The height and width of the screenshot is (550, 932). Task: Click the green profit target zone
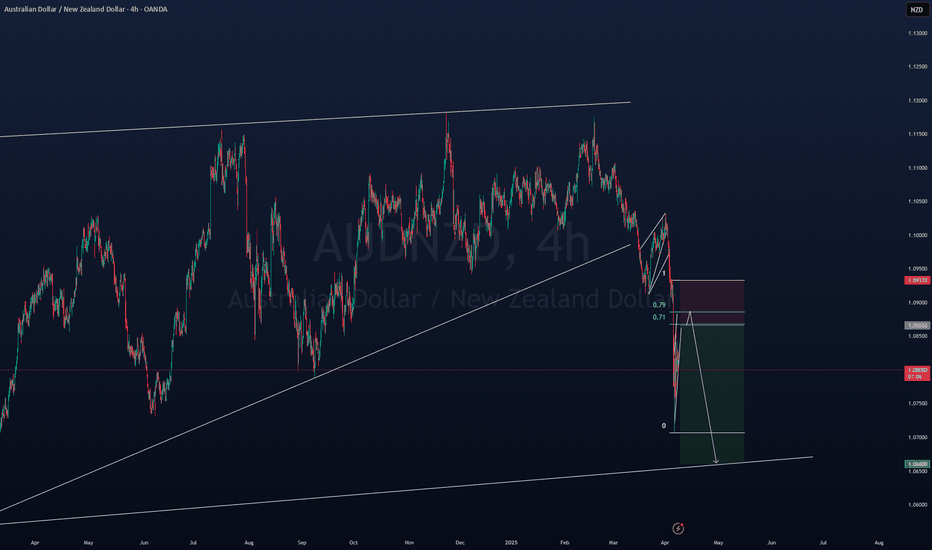712,394
